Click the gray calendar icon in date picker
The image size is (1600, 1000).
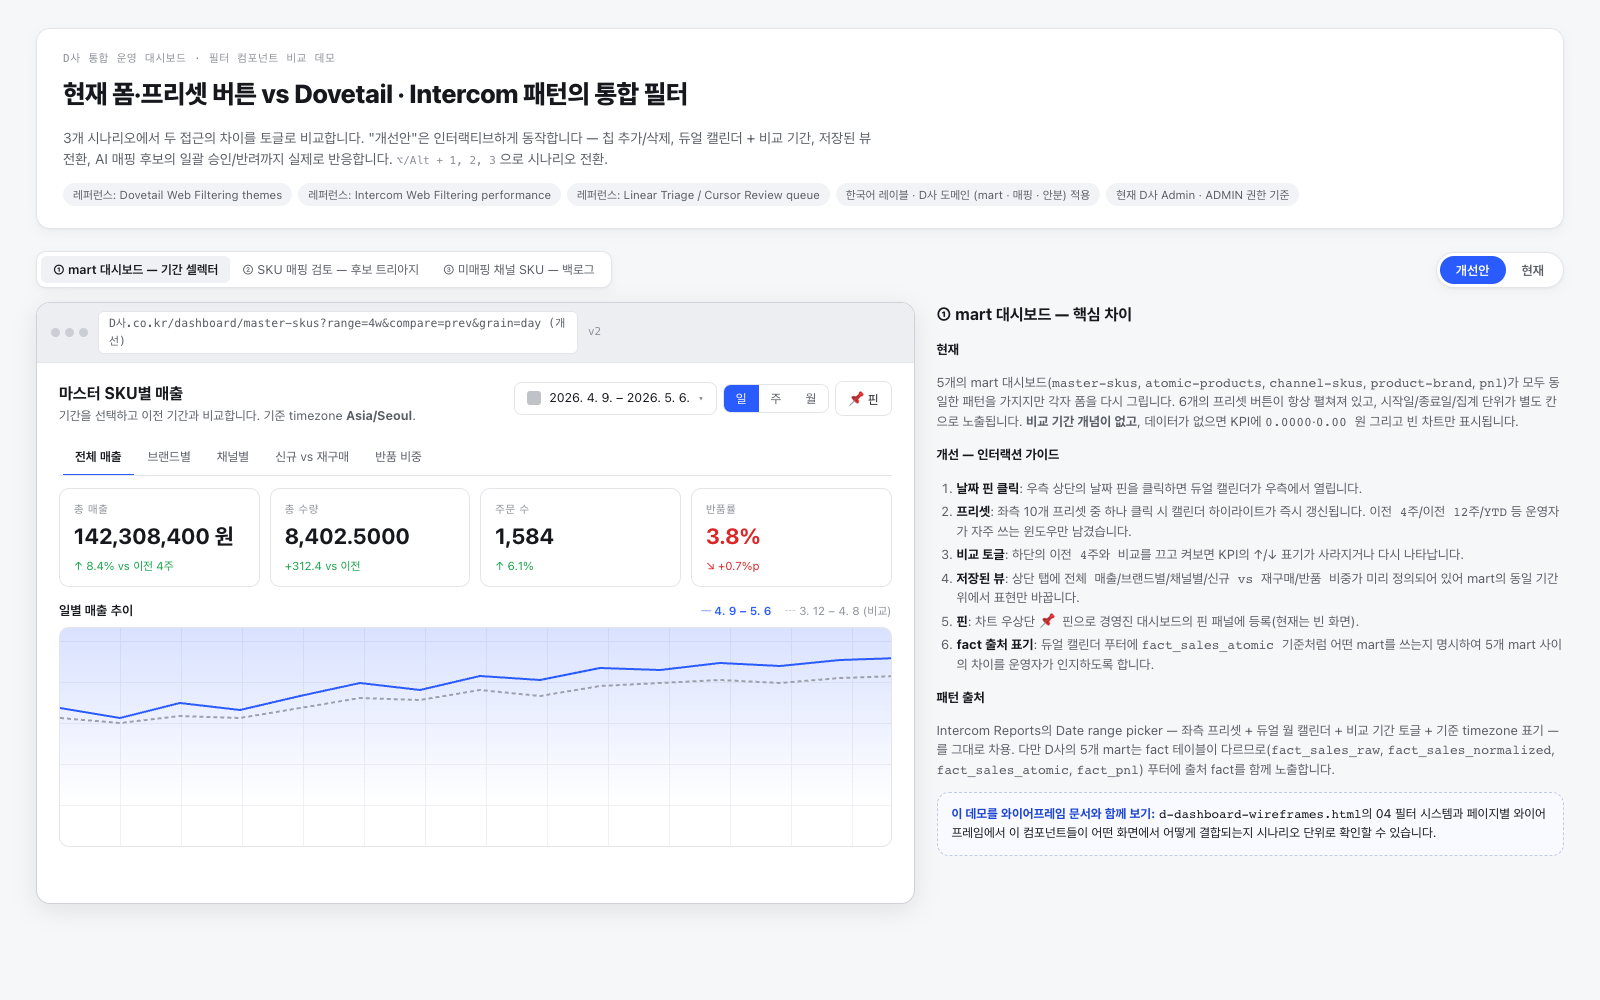pos(534,398)
